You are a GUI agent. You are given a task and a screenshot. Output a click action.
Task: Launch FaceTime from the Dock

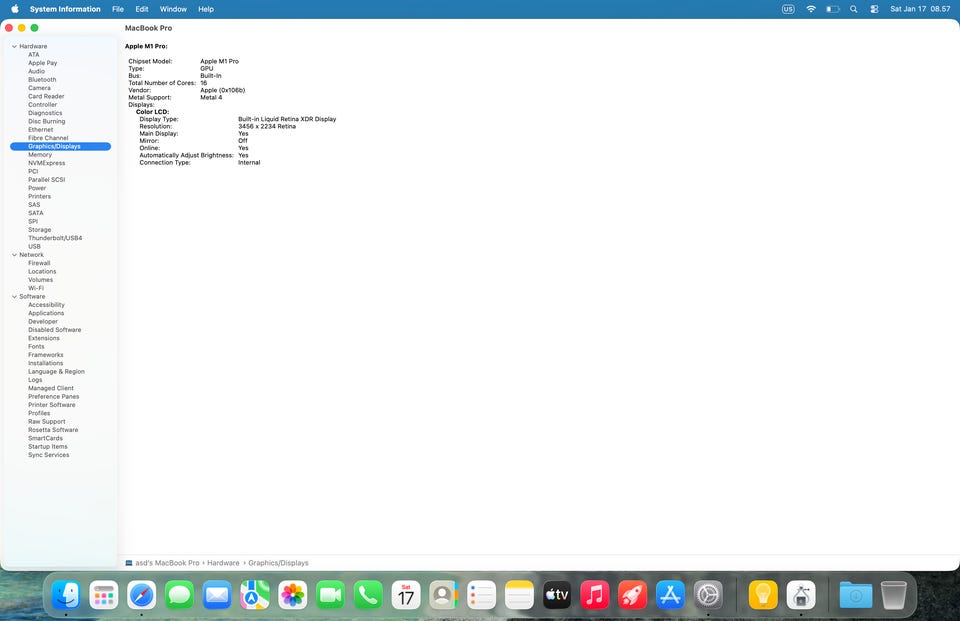click(331, 595)
